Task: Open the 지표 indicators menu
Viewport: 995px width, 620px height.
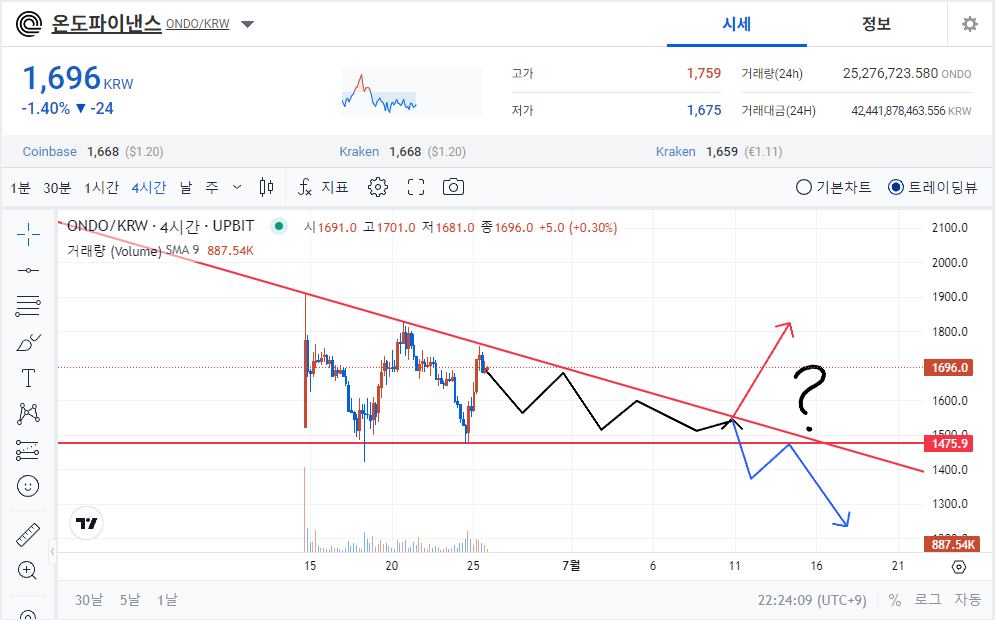Action: tap(324, 187)
